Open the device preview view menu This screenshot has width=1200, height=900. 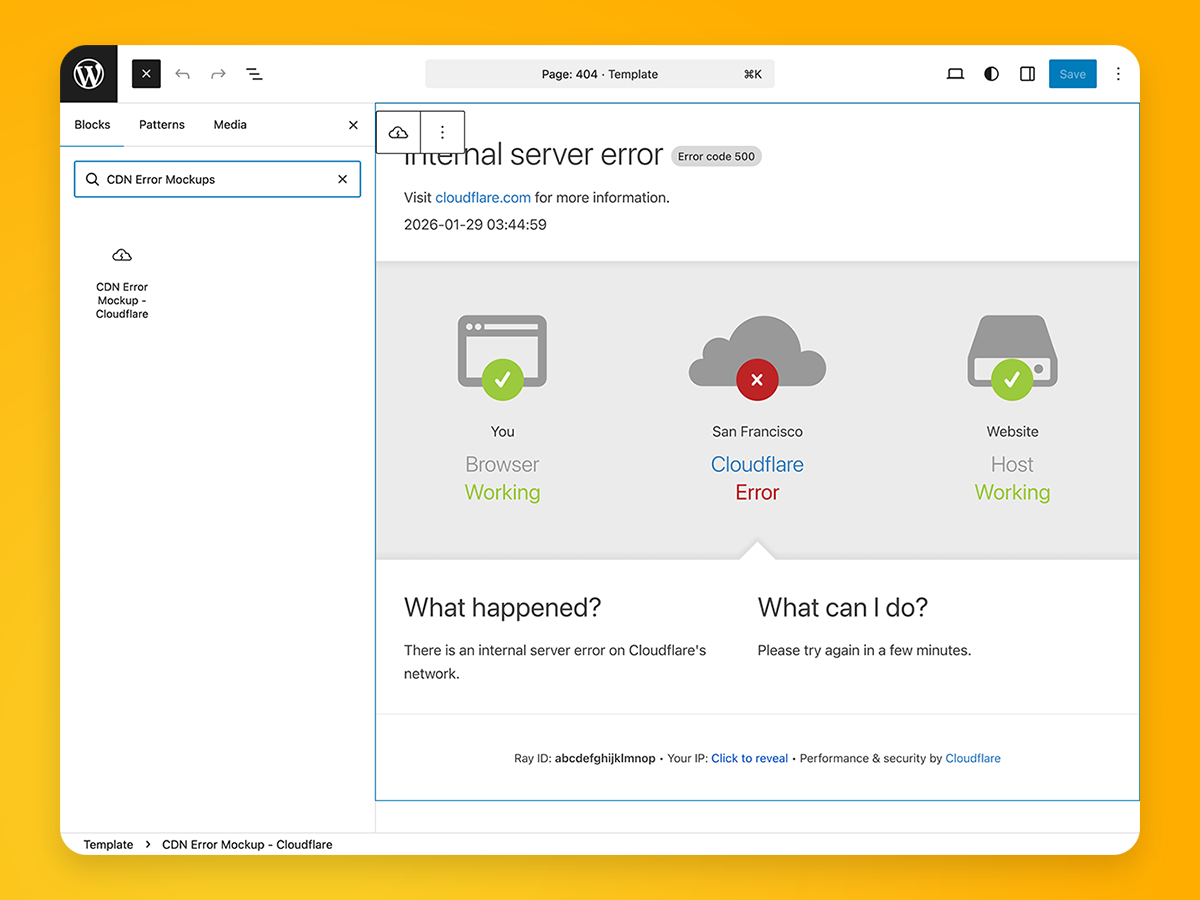955,74
